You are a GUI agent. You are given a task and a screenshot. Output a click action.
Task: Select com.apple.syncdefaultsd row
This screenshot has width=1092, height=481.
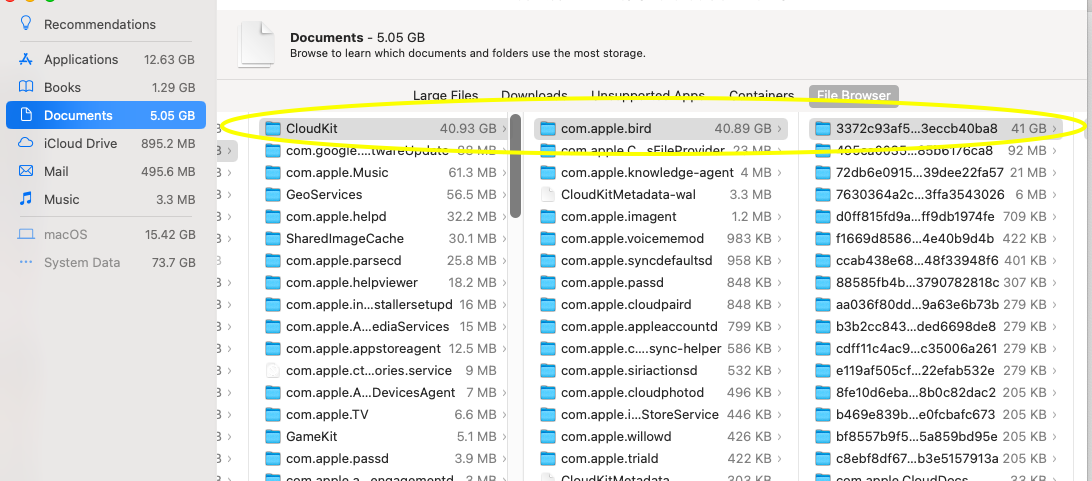[x=660, y=260]
